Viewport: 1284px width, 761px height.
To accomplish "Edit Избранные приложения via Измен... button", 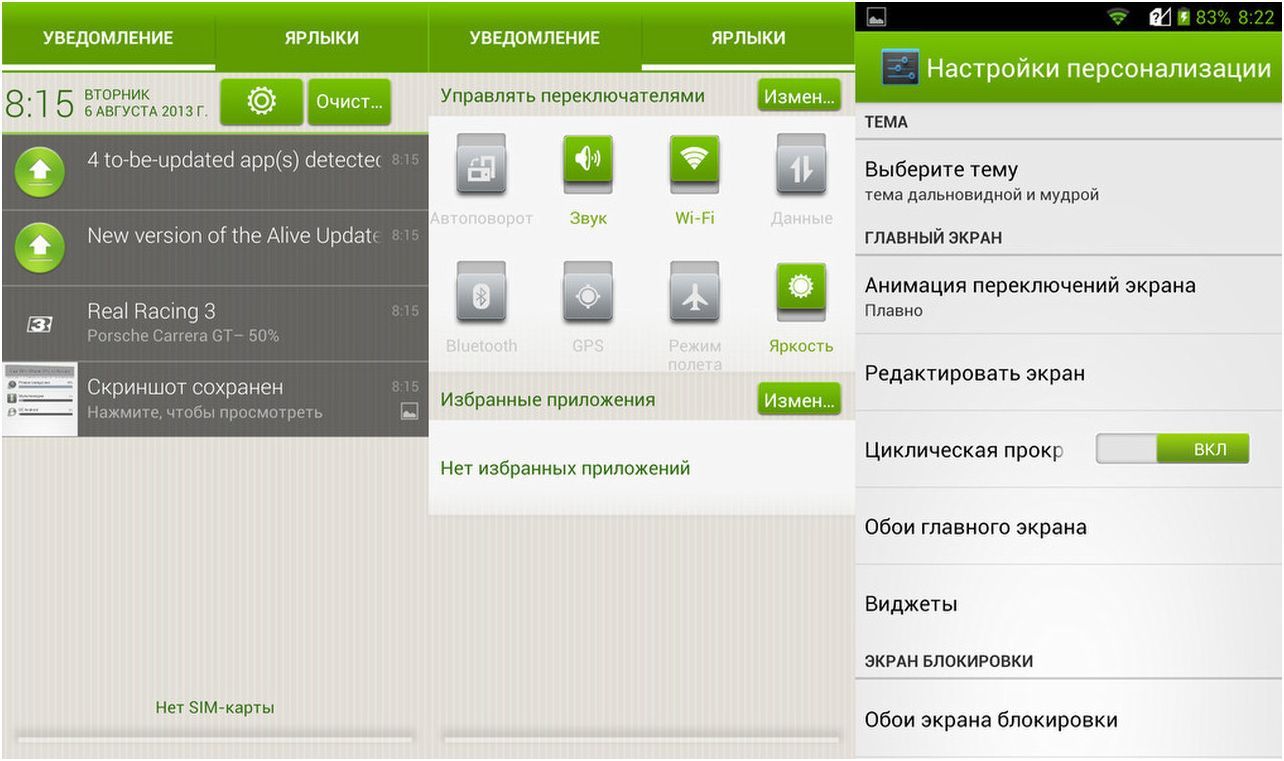I will click(x=799, y=398).
